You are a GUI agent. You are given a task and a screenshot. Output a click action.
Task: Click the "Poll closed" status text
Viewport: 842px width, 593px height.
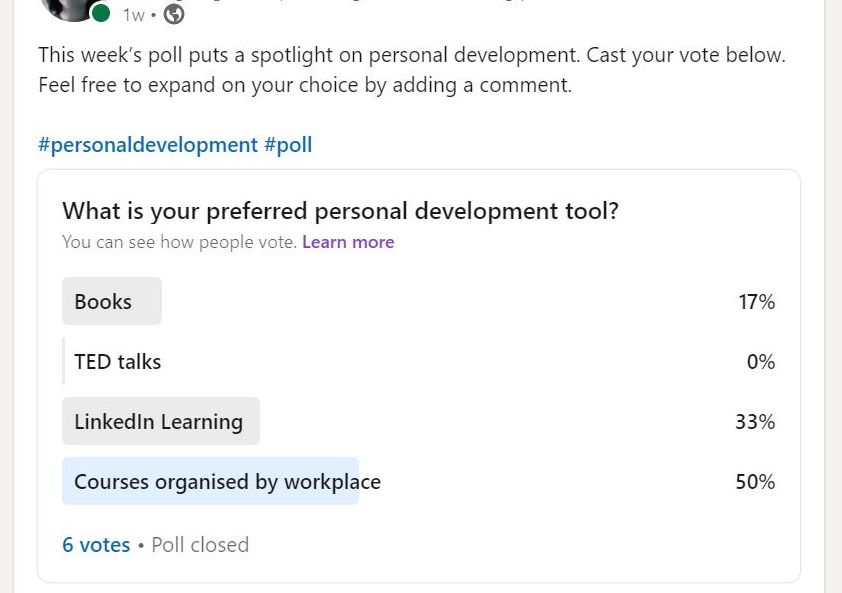pyautogui.click(x=200, y=545)
